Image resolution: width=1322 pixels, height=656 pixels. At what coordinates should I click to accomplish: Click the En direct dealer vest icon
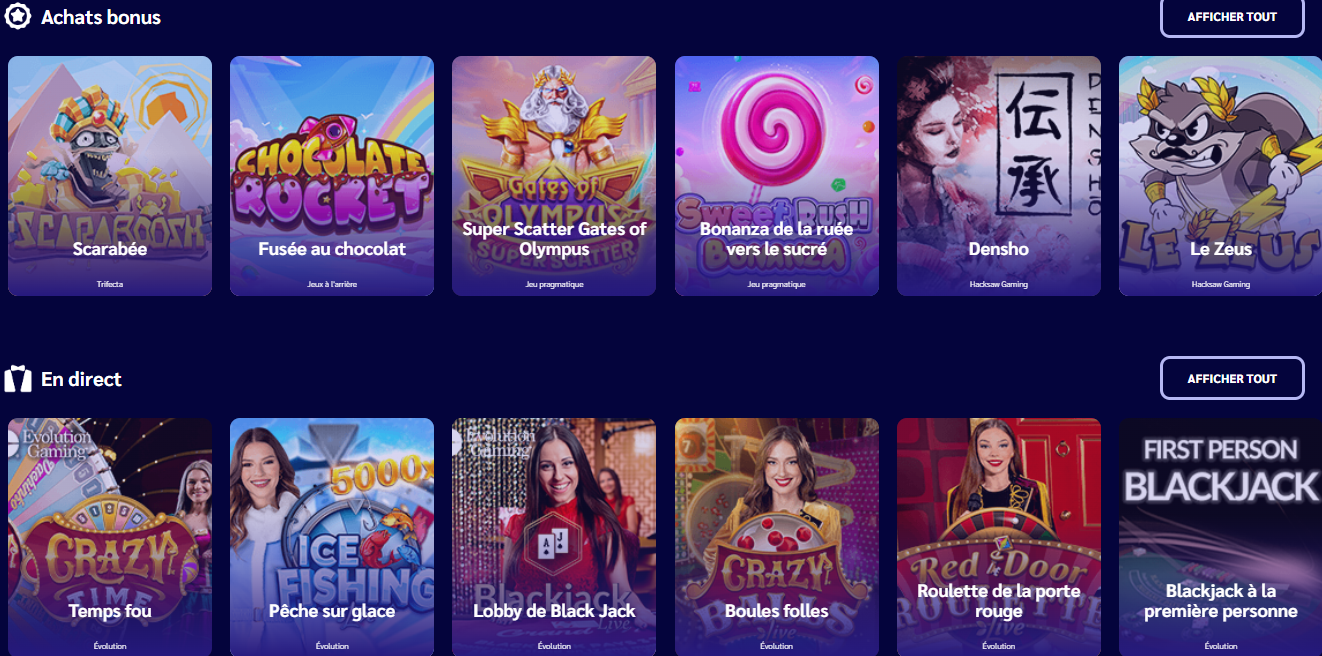coord(18,379)
